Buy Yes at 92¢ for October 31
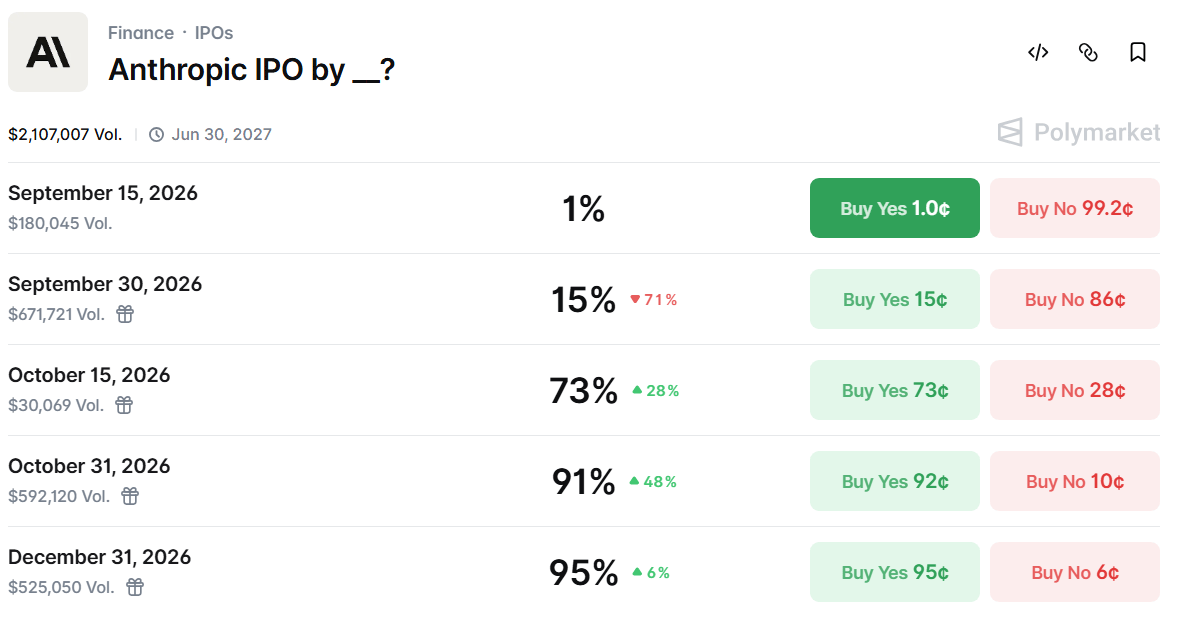The image size is (1178, 634). (x=895, y=481)
